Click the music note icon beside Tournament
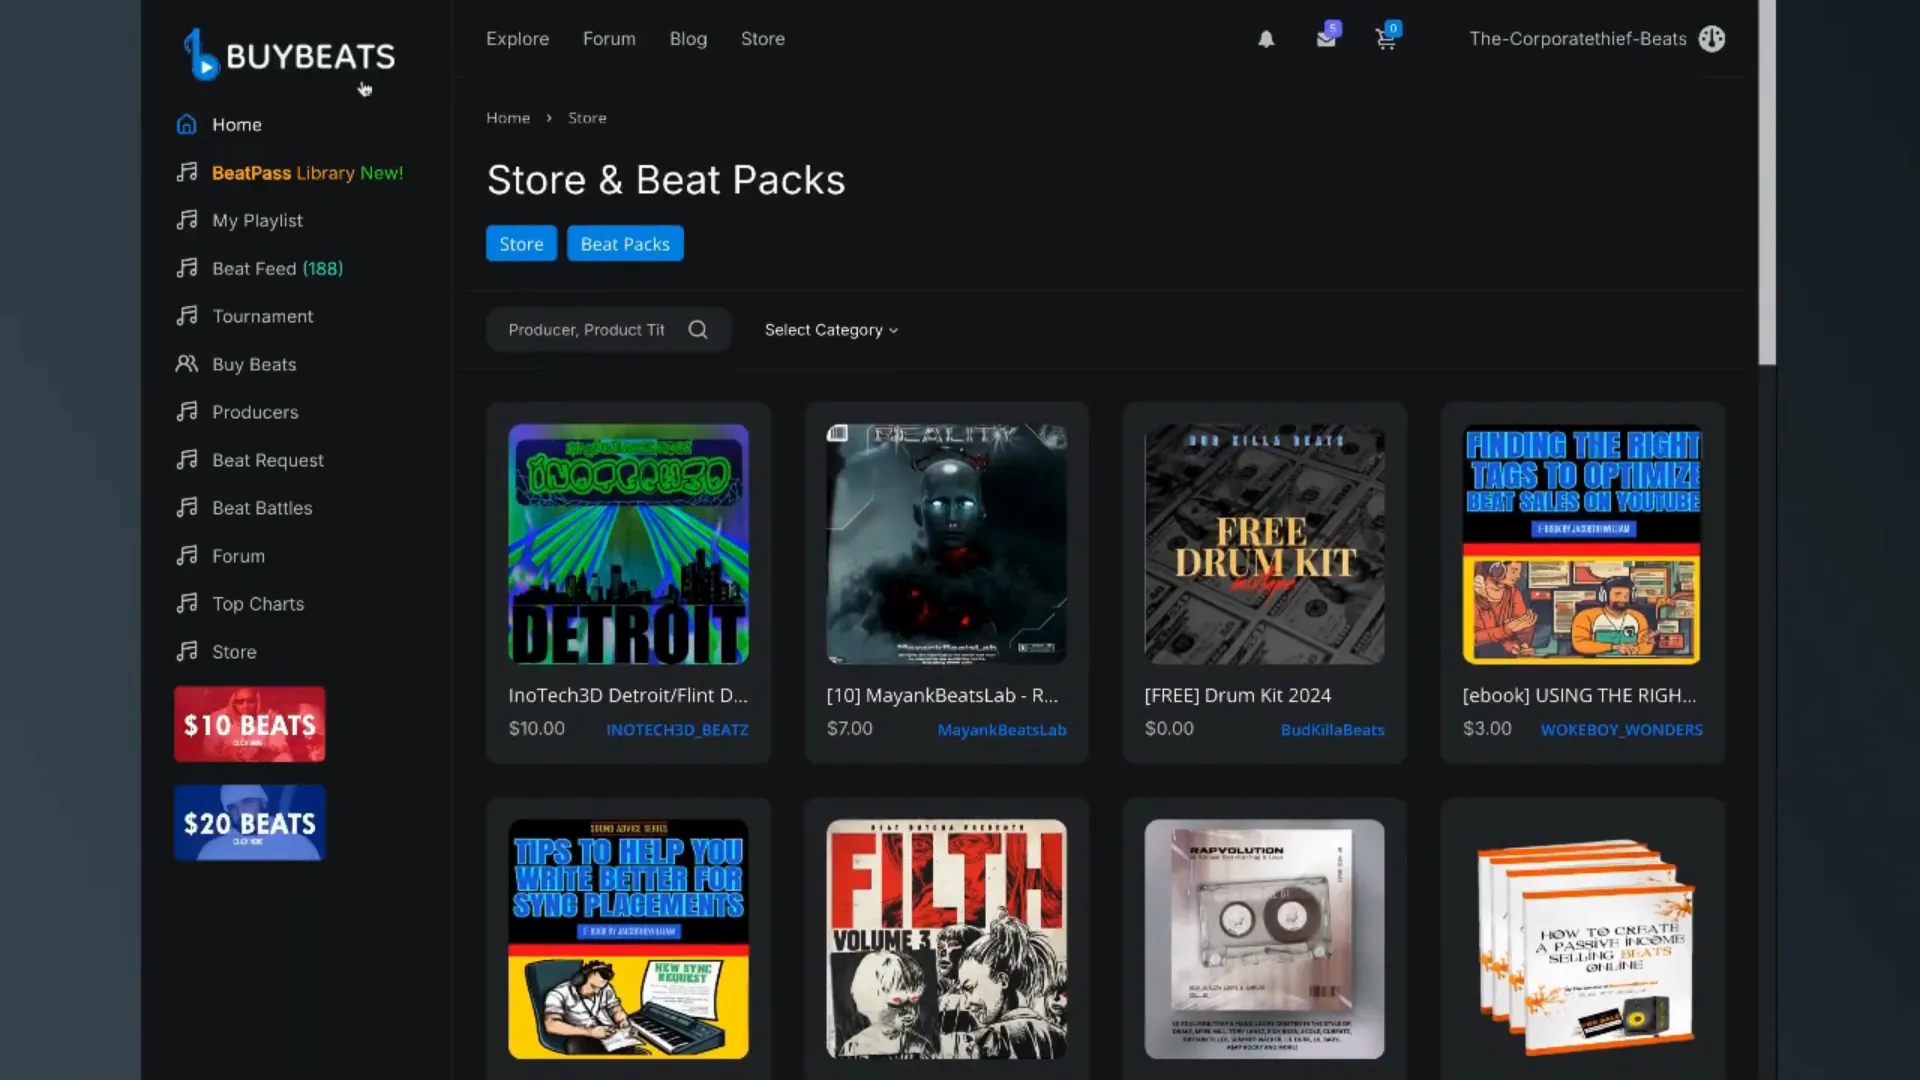This screenshot has width=1920, height=1080. coord(187,316)
